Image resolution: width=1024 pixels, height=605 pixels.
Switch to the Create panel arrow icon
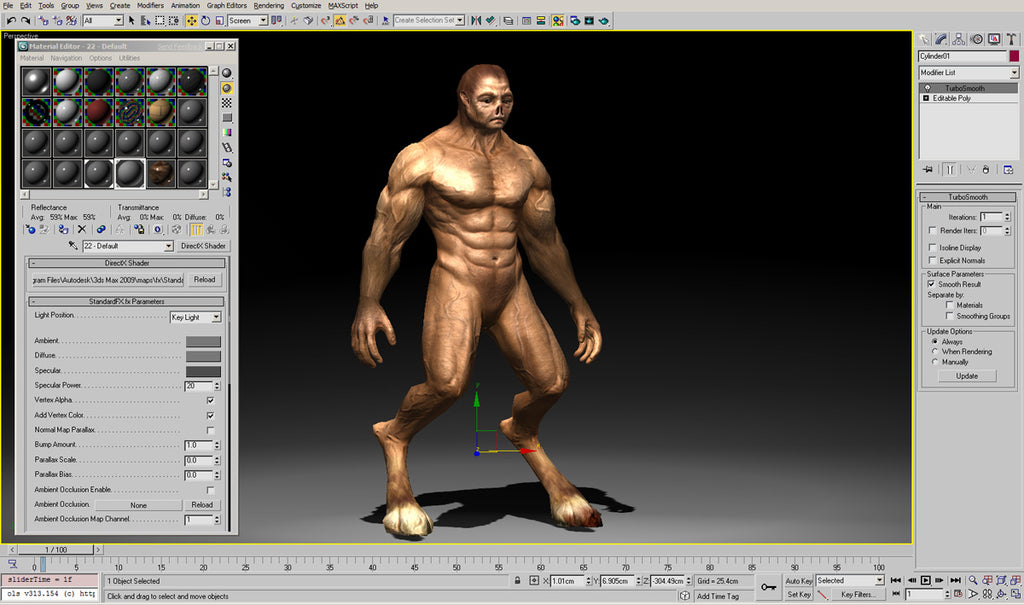pos(925,38)
